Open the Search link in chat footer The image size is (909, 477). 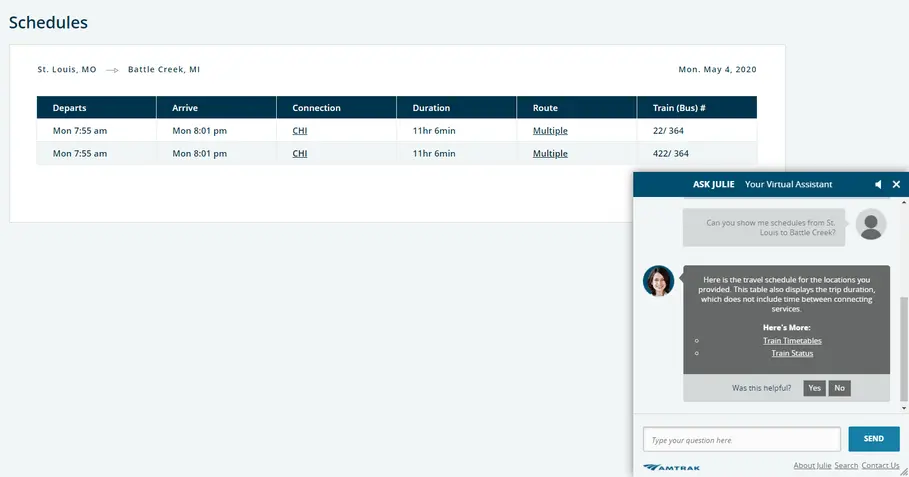846,466
